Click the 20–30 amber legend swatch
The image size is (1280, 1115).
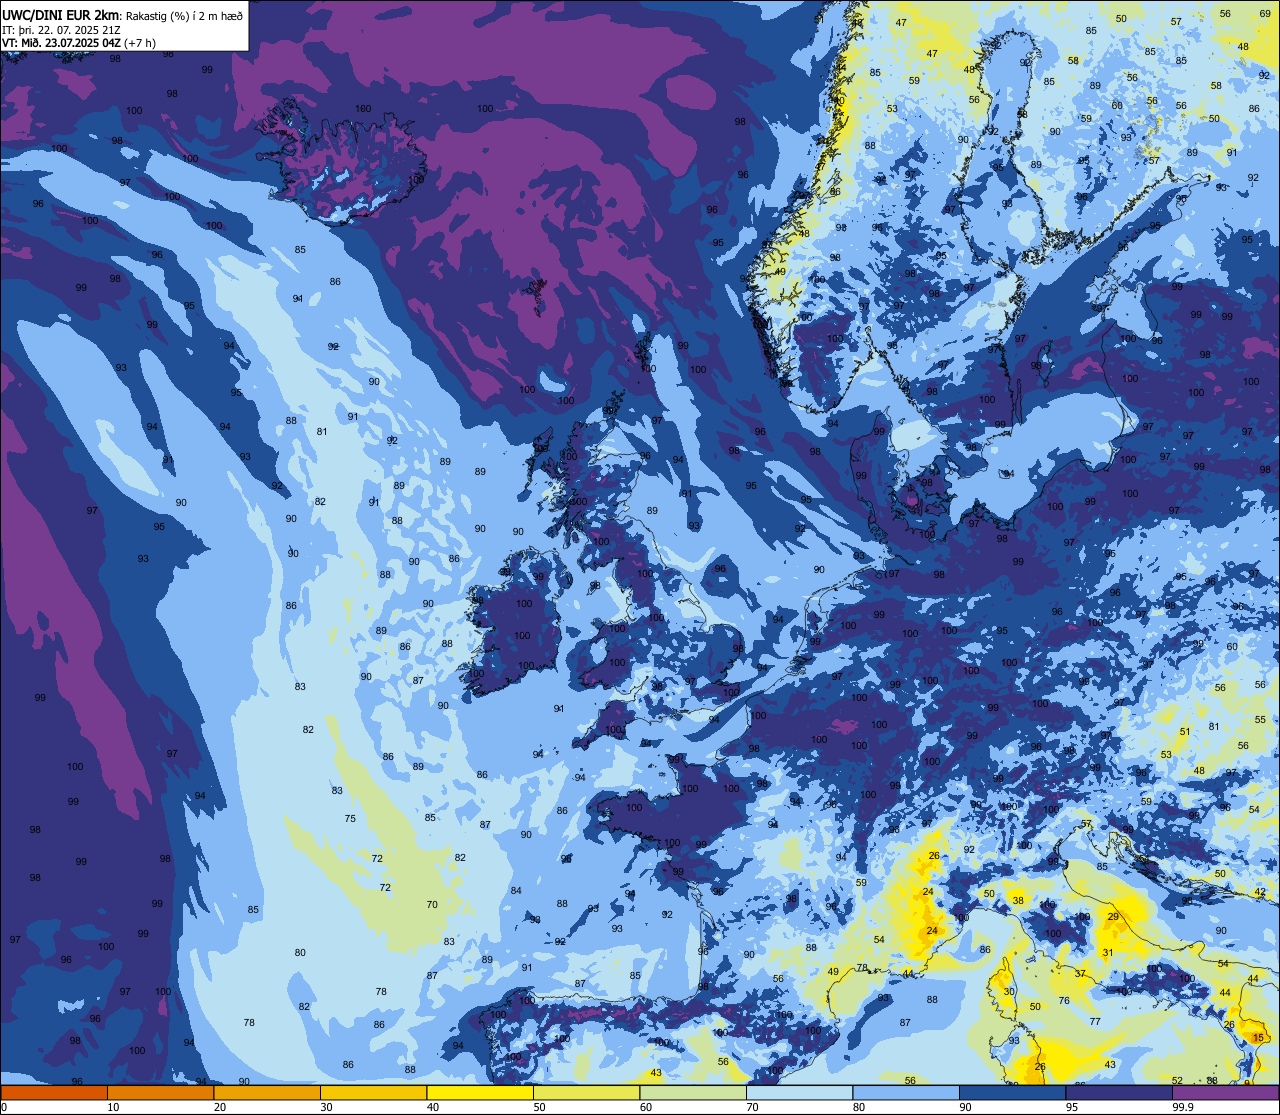click(x=267, y=1093)
